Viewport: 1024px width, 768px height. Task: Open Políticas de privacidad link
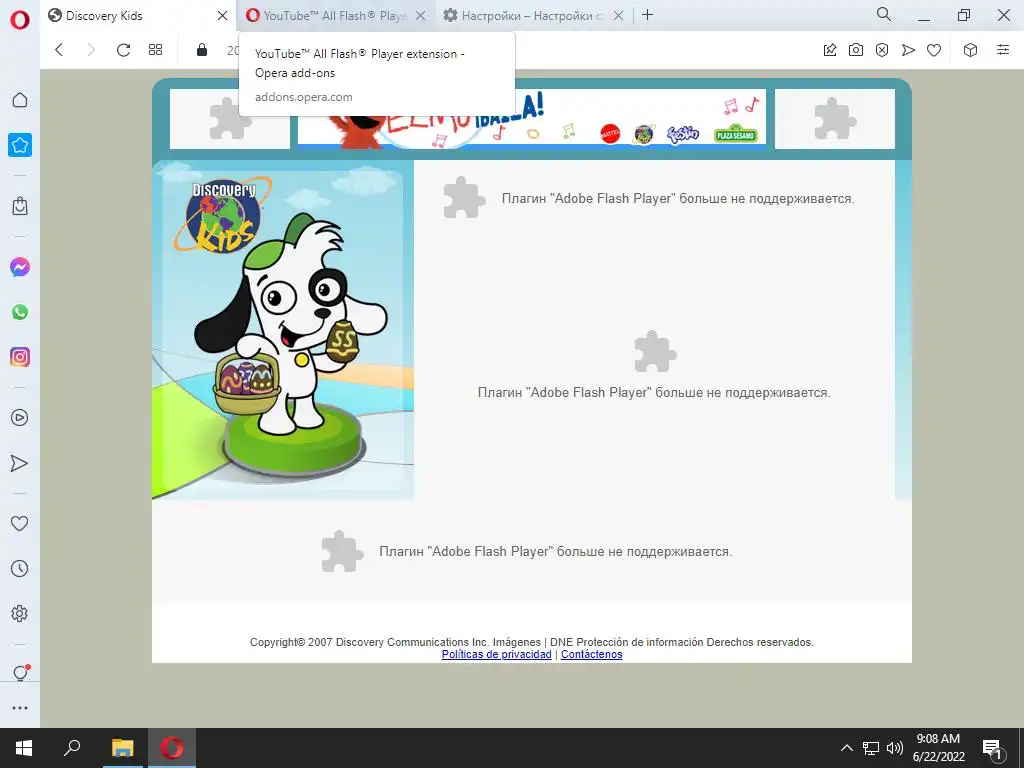(x=496, y=654)
